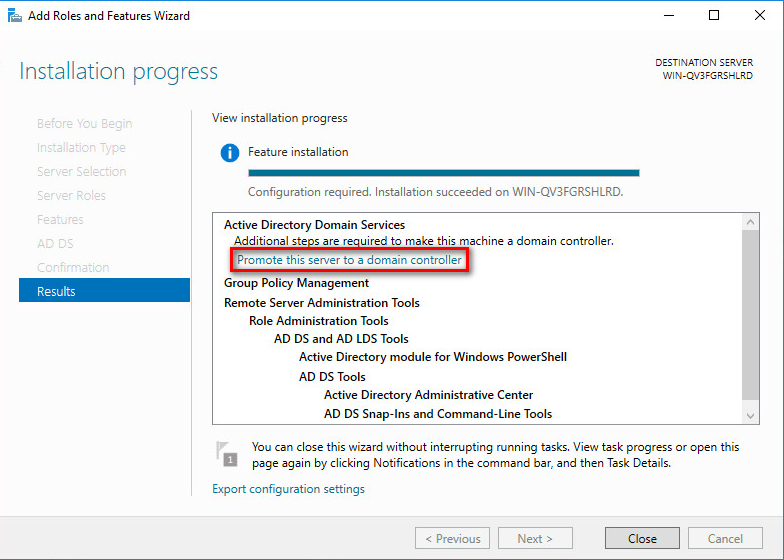Close window with title bar X
784x560 pixels.
point(760,16)
